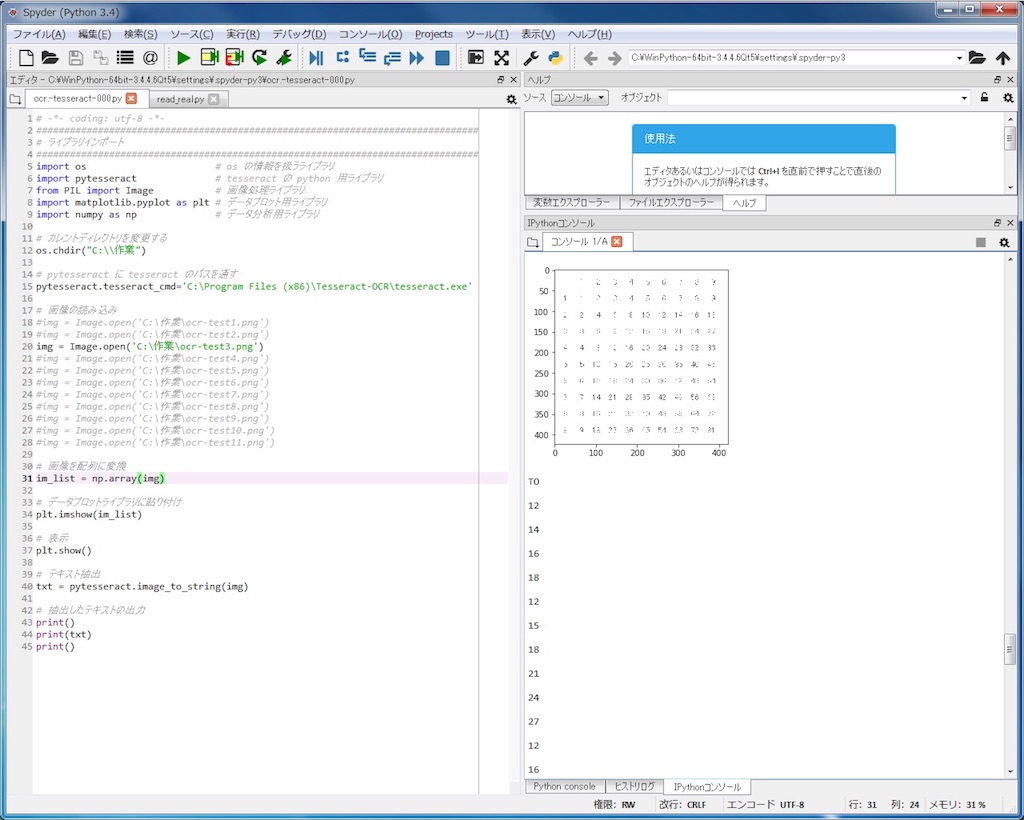Open the file list (bulleted list) icon
Image resolution: width=1024 pixels, height=820 pixels.
click(125, 58)
